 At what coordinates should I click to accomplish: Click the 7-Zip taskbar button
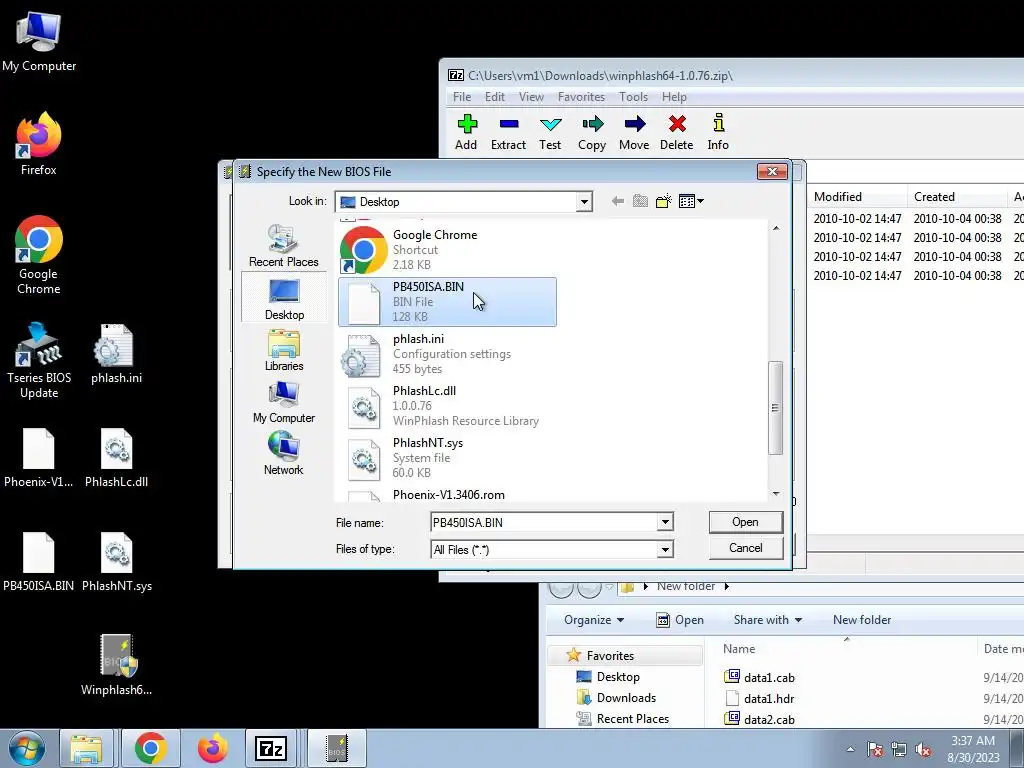point(271,748)
